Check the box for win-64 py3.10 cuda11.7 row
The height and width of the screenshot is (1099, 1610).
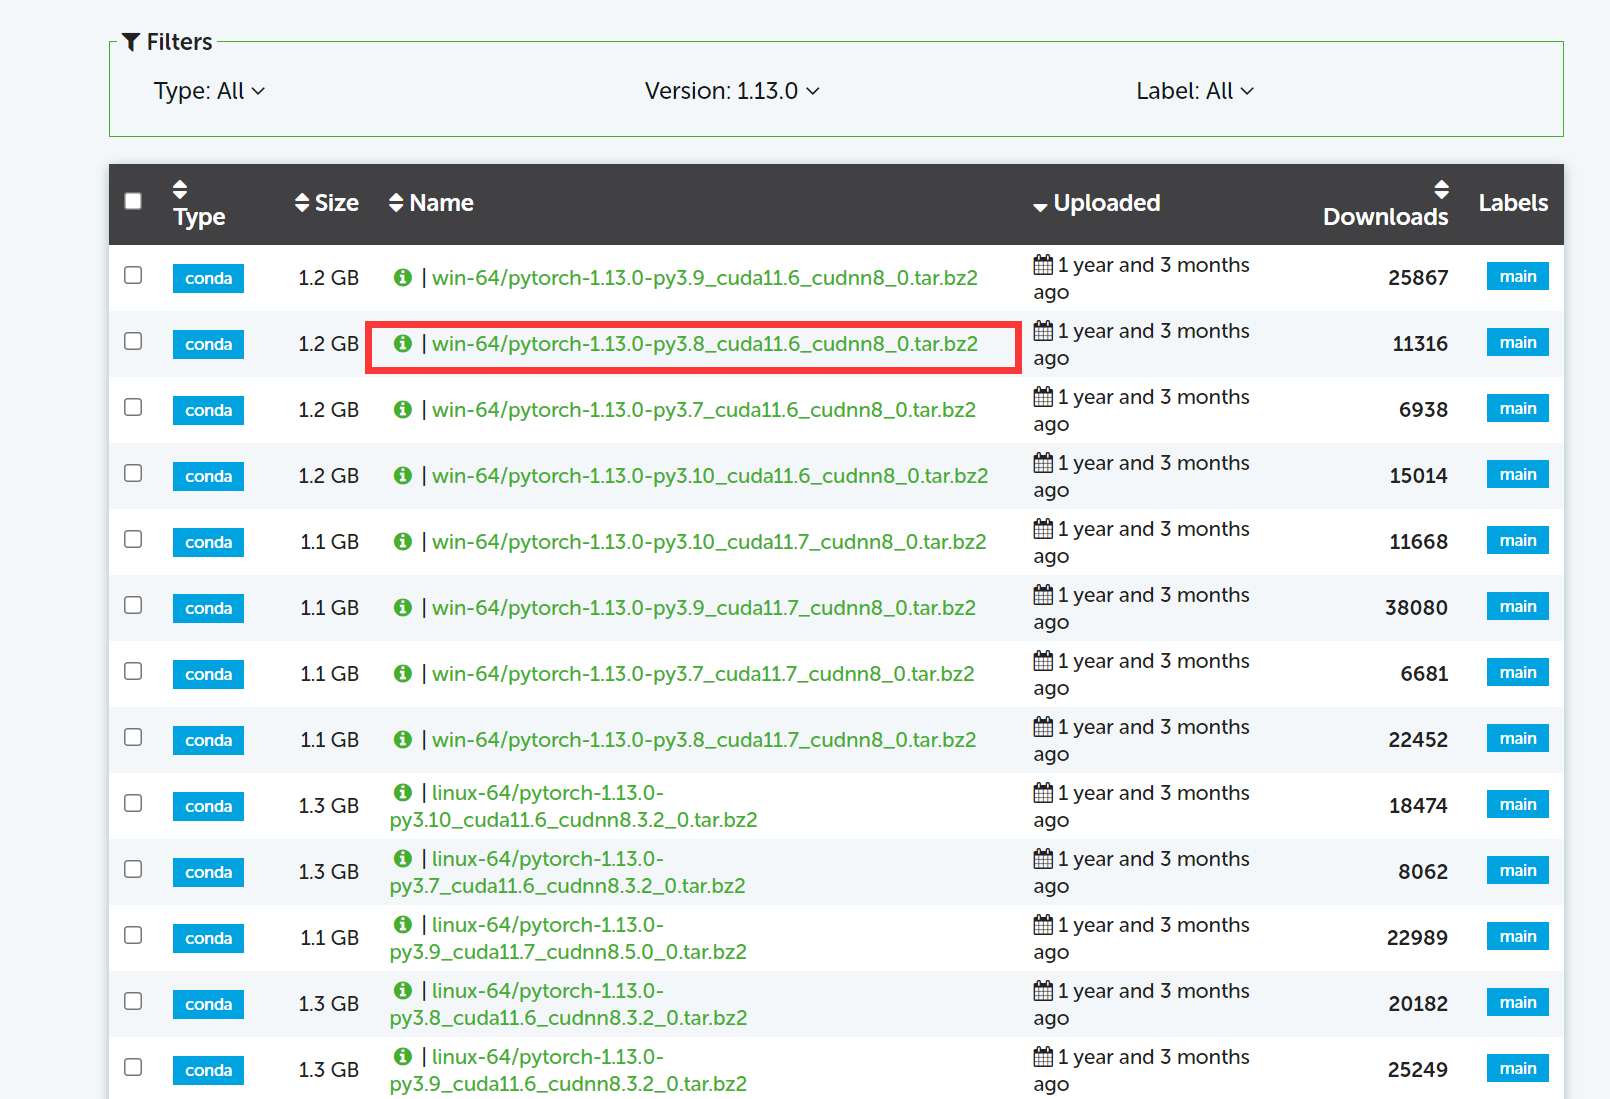133,539
